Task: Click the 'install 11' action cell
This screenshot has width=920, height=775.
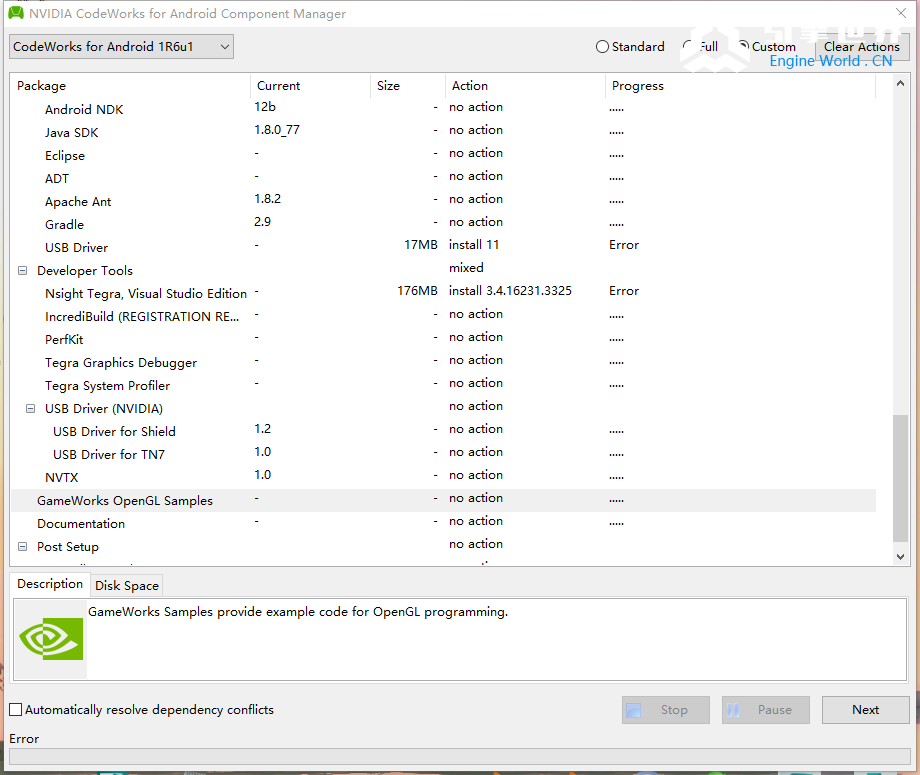Action: point(474,245)
